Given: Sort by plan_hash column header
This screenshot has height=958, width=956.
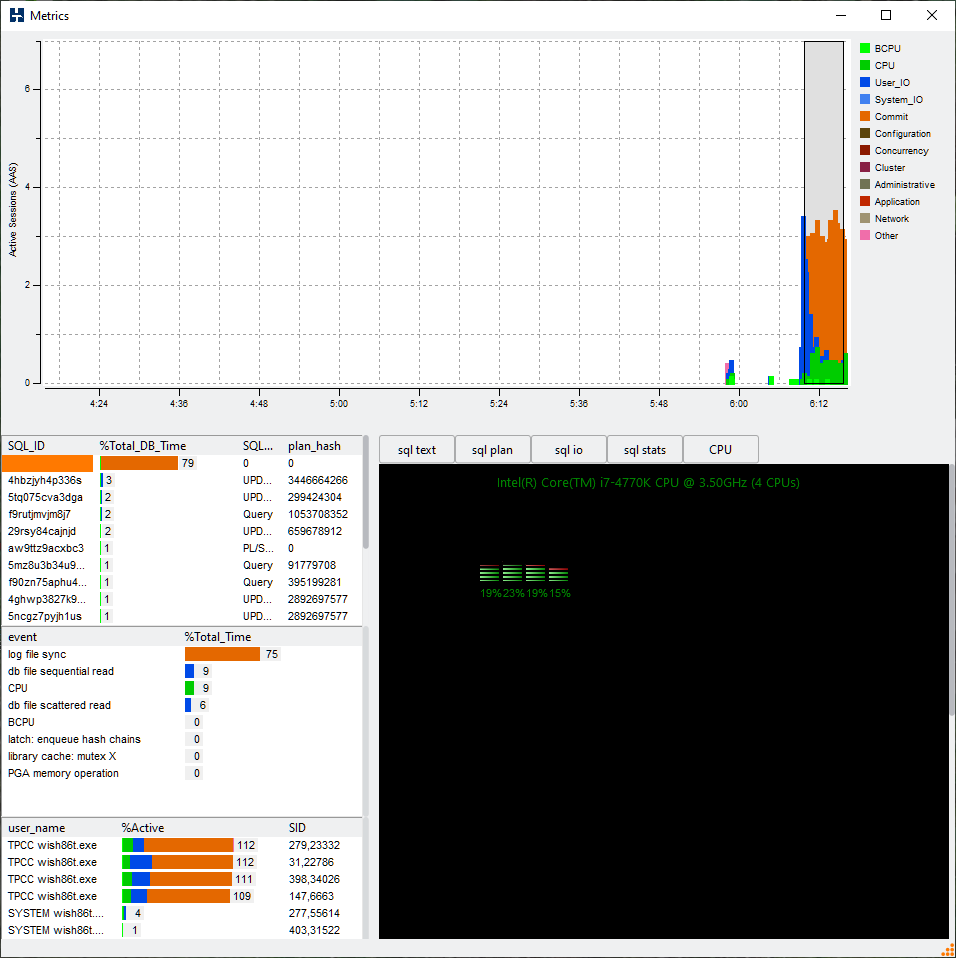Looking at the screenshot, I should pyautogui.click(x=314, y=446).
